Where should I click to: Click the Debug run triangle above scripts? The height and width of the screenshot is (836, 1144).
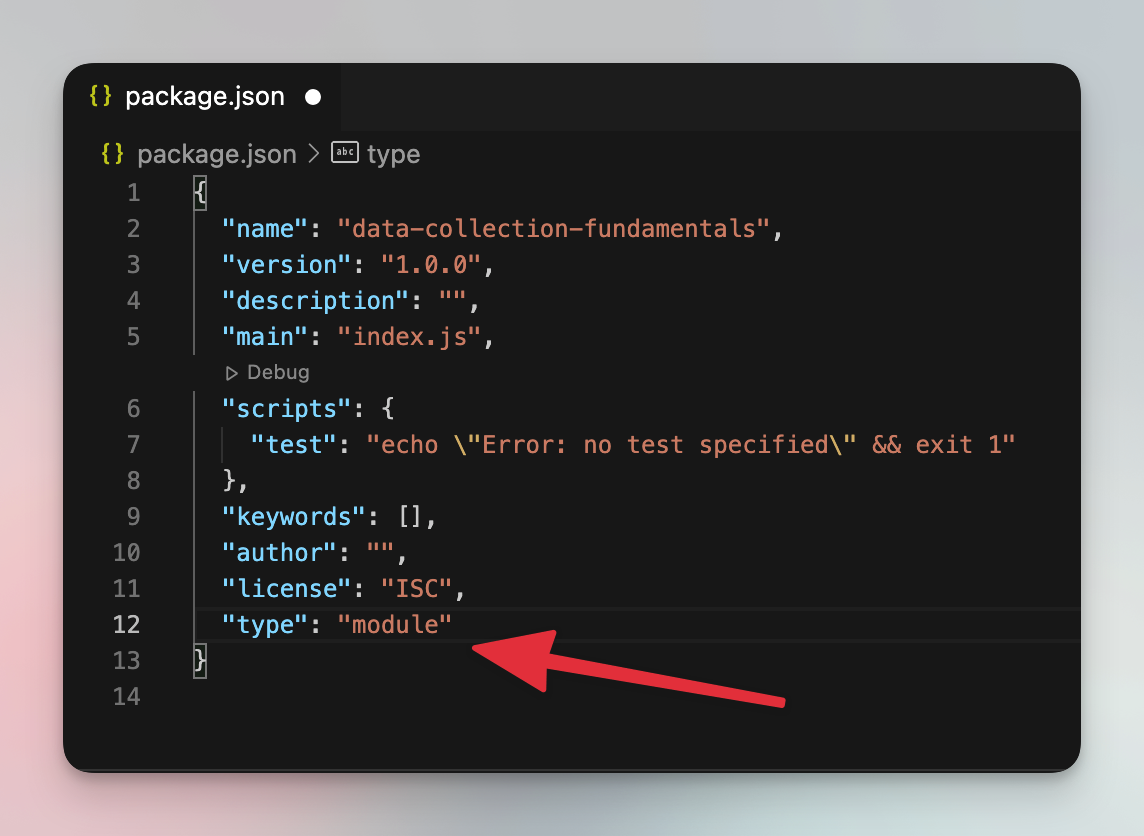232,372
